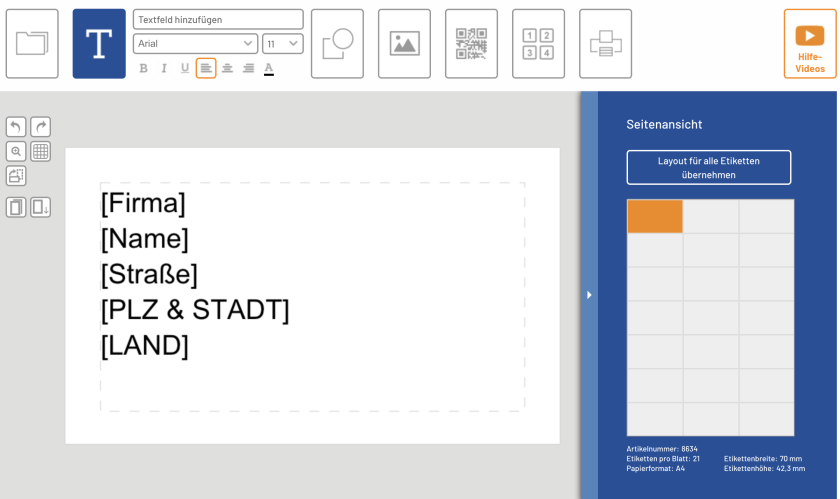Open the Hilfe-Videos button
This screenshot has width=840, height=499.
[x=809, y=43]
